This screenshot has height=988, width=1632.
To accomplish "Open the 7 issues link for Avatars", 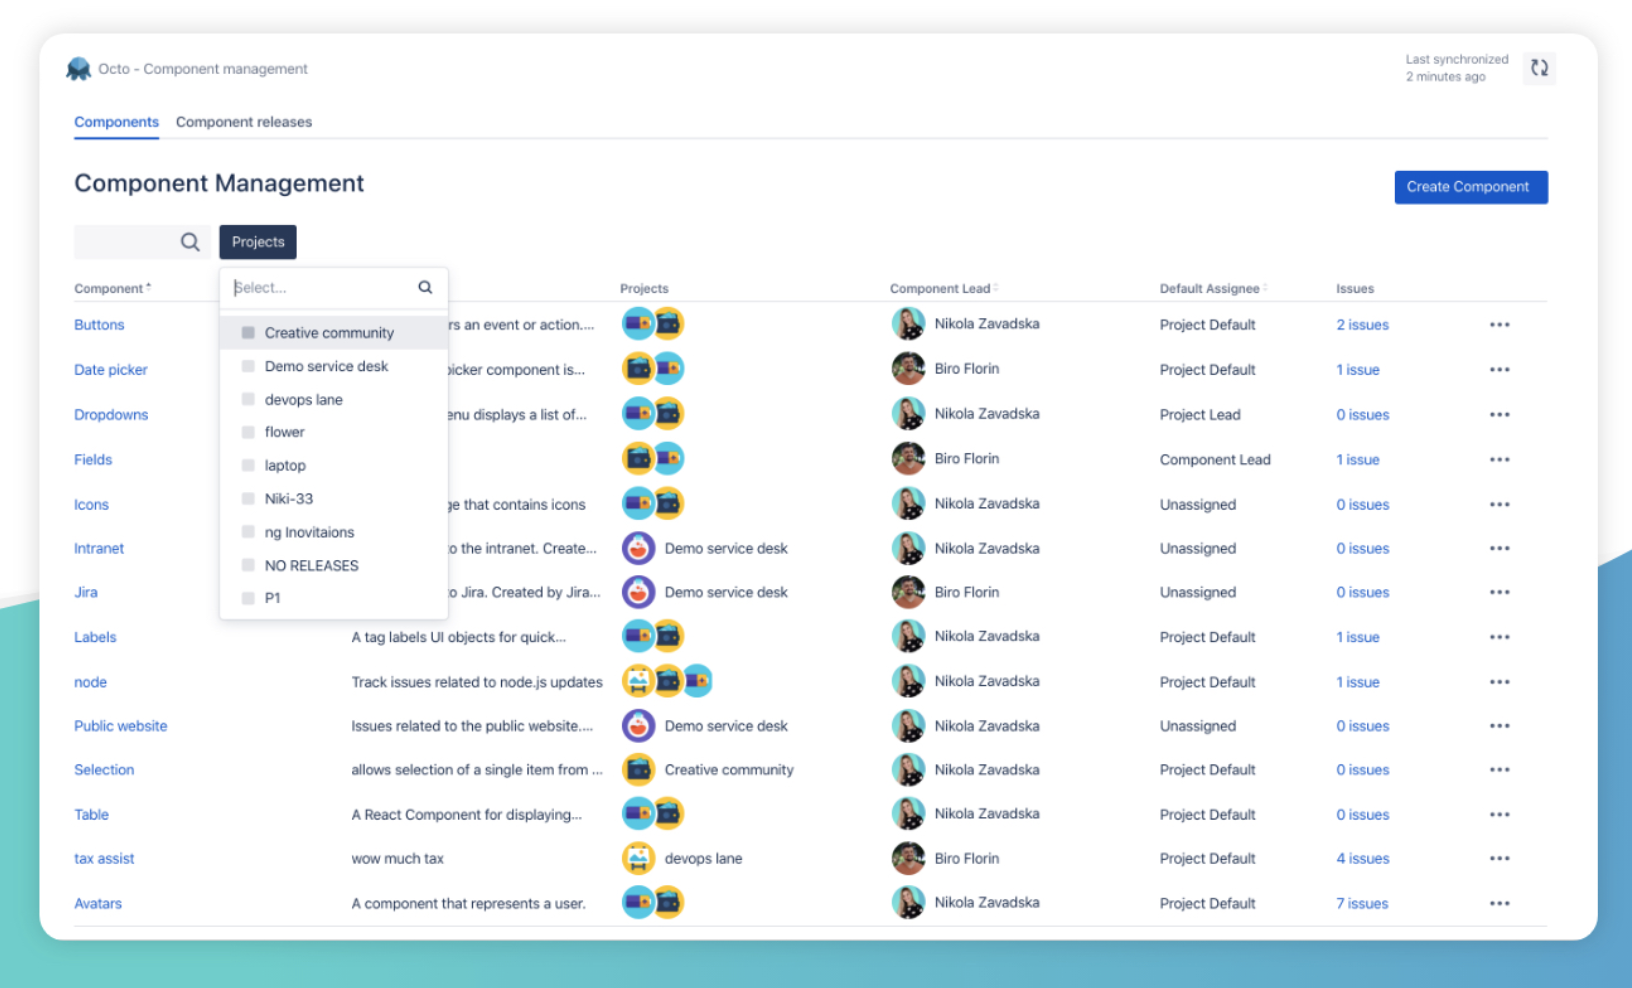I will [1362, 904].
